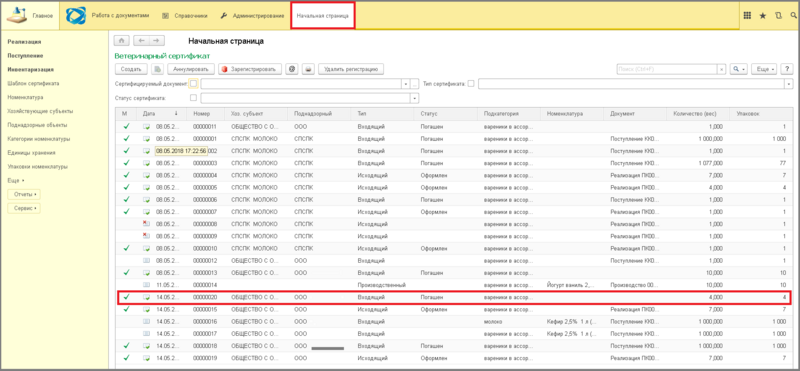
Task: Expand Еще in the left sidebar
Action: 16,181
